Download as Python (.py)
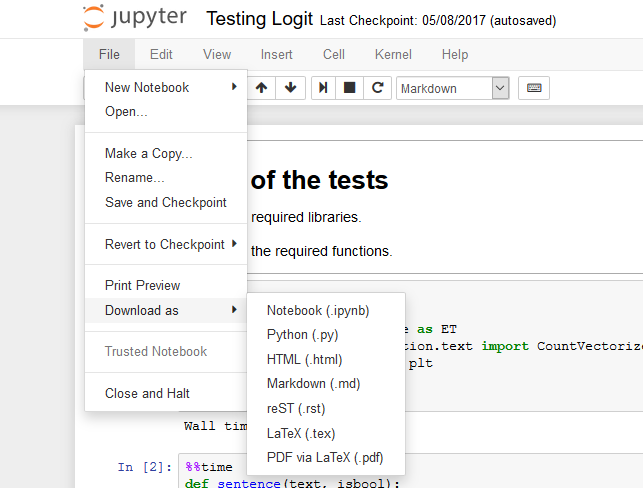The image size is (643, 488). tap(326, 335)
